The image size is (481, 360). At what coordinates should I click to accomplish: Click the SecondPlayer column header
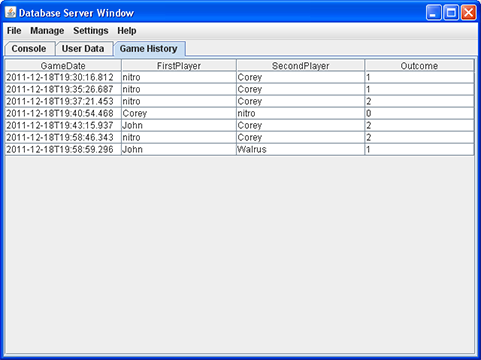pos(301,66)
